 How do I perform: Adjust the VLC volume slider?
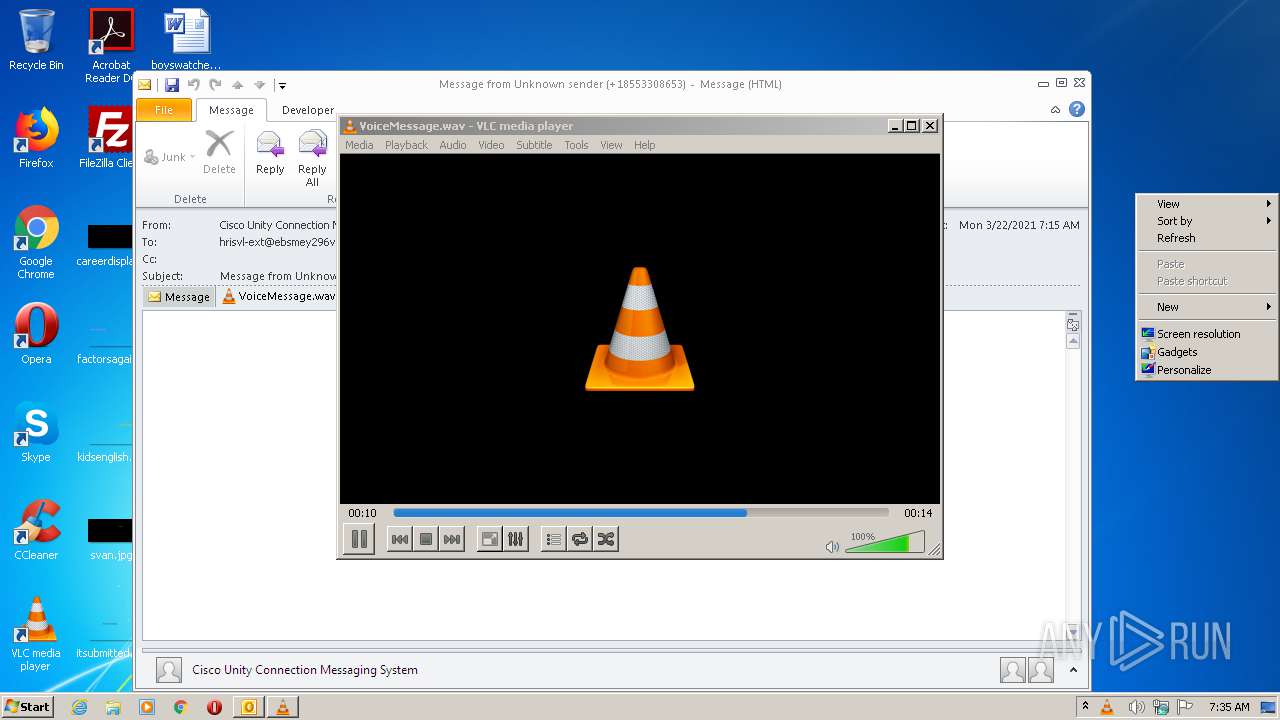pyautogui.click(x=884, y=542)
